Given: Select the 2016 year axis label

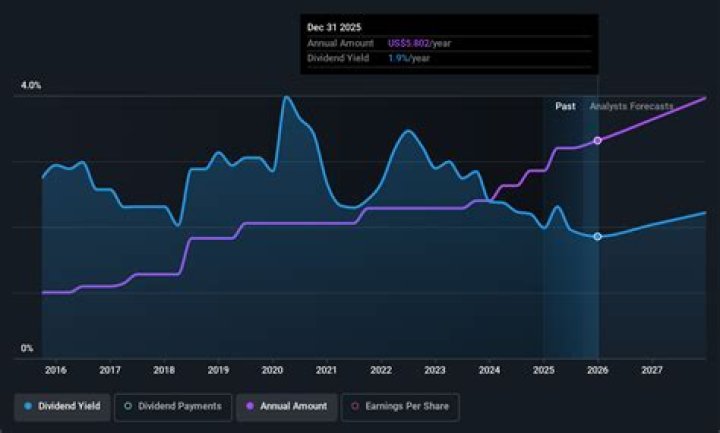Looking at the screenshot, I should pyautogui.click(x=54, y=370).
